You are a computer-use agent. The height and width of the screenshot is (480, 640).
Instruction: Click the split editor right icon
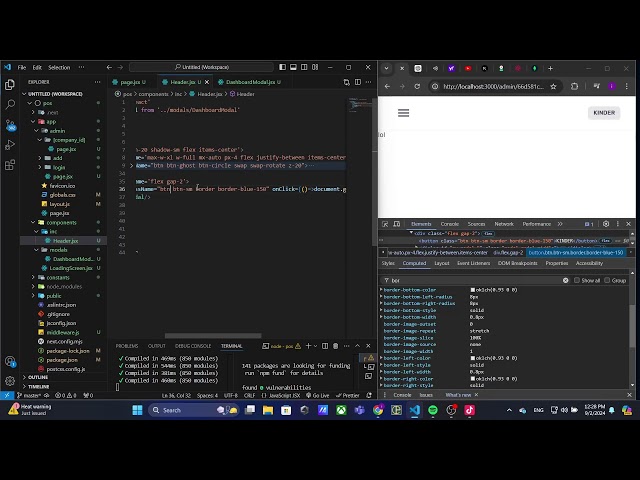(x=358, y=82)
